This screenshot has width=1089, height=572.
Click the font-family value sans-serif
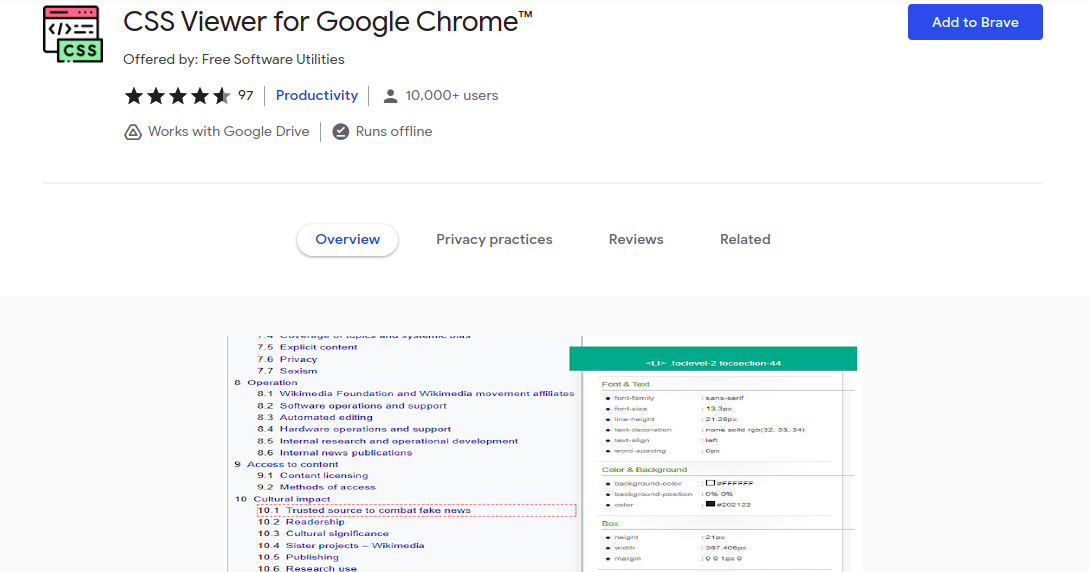point(724,398)
